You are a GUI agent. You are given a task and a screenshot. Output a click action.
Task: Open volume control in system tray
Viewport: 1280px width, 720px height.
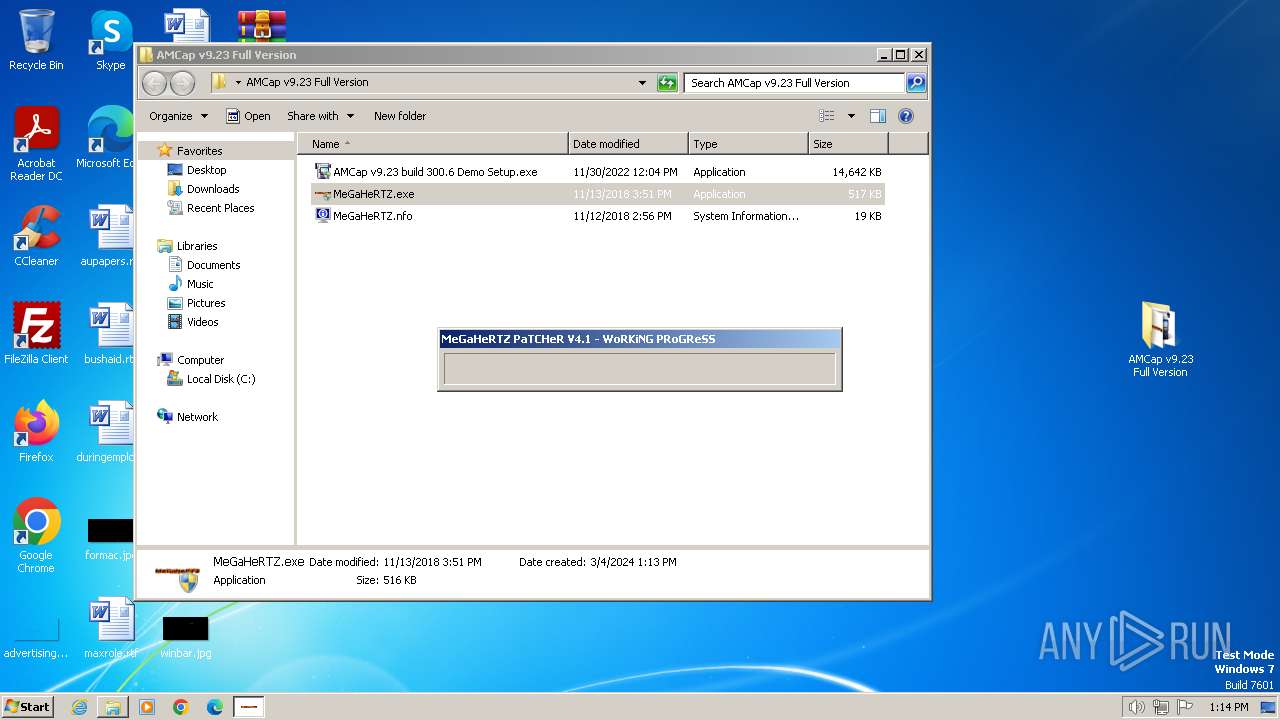1136,707
